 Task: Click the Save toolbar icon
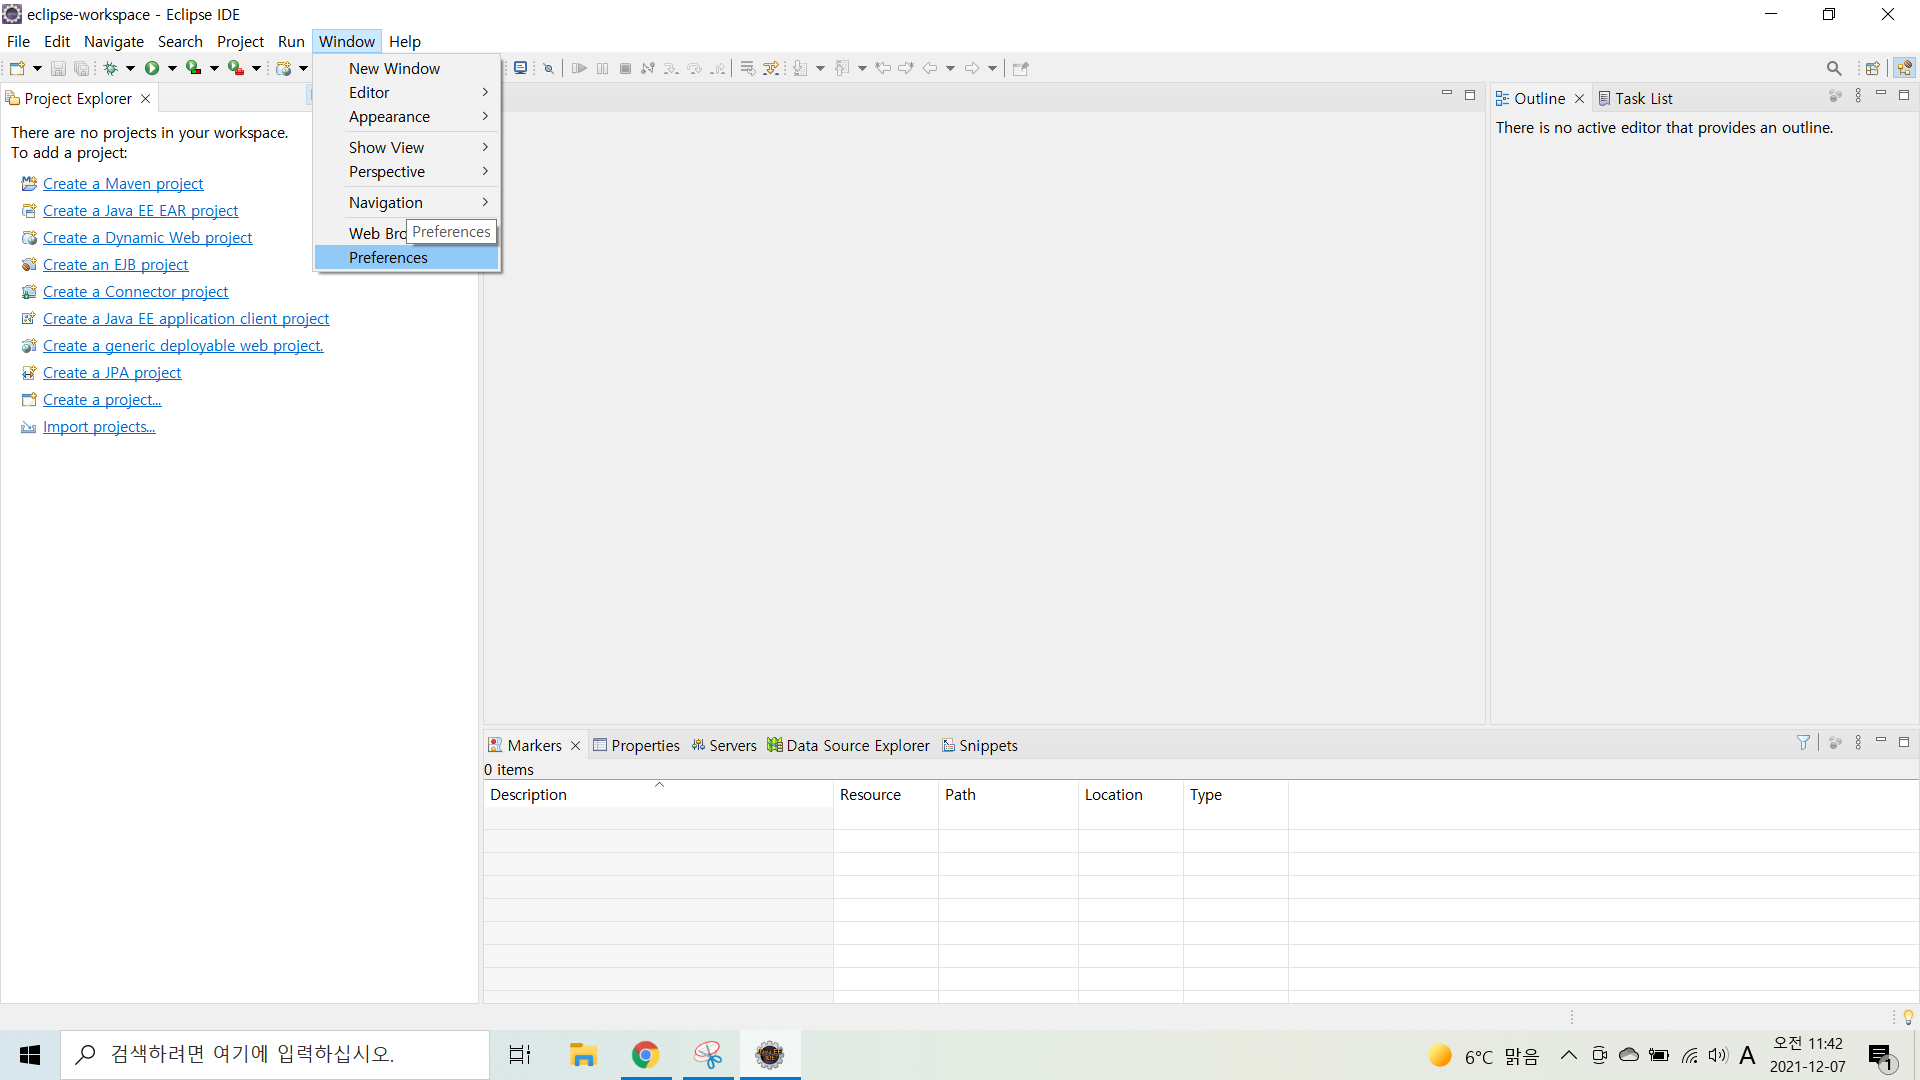(58, 68)
